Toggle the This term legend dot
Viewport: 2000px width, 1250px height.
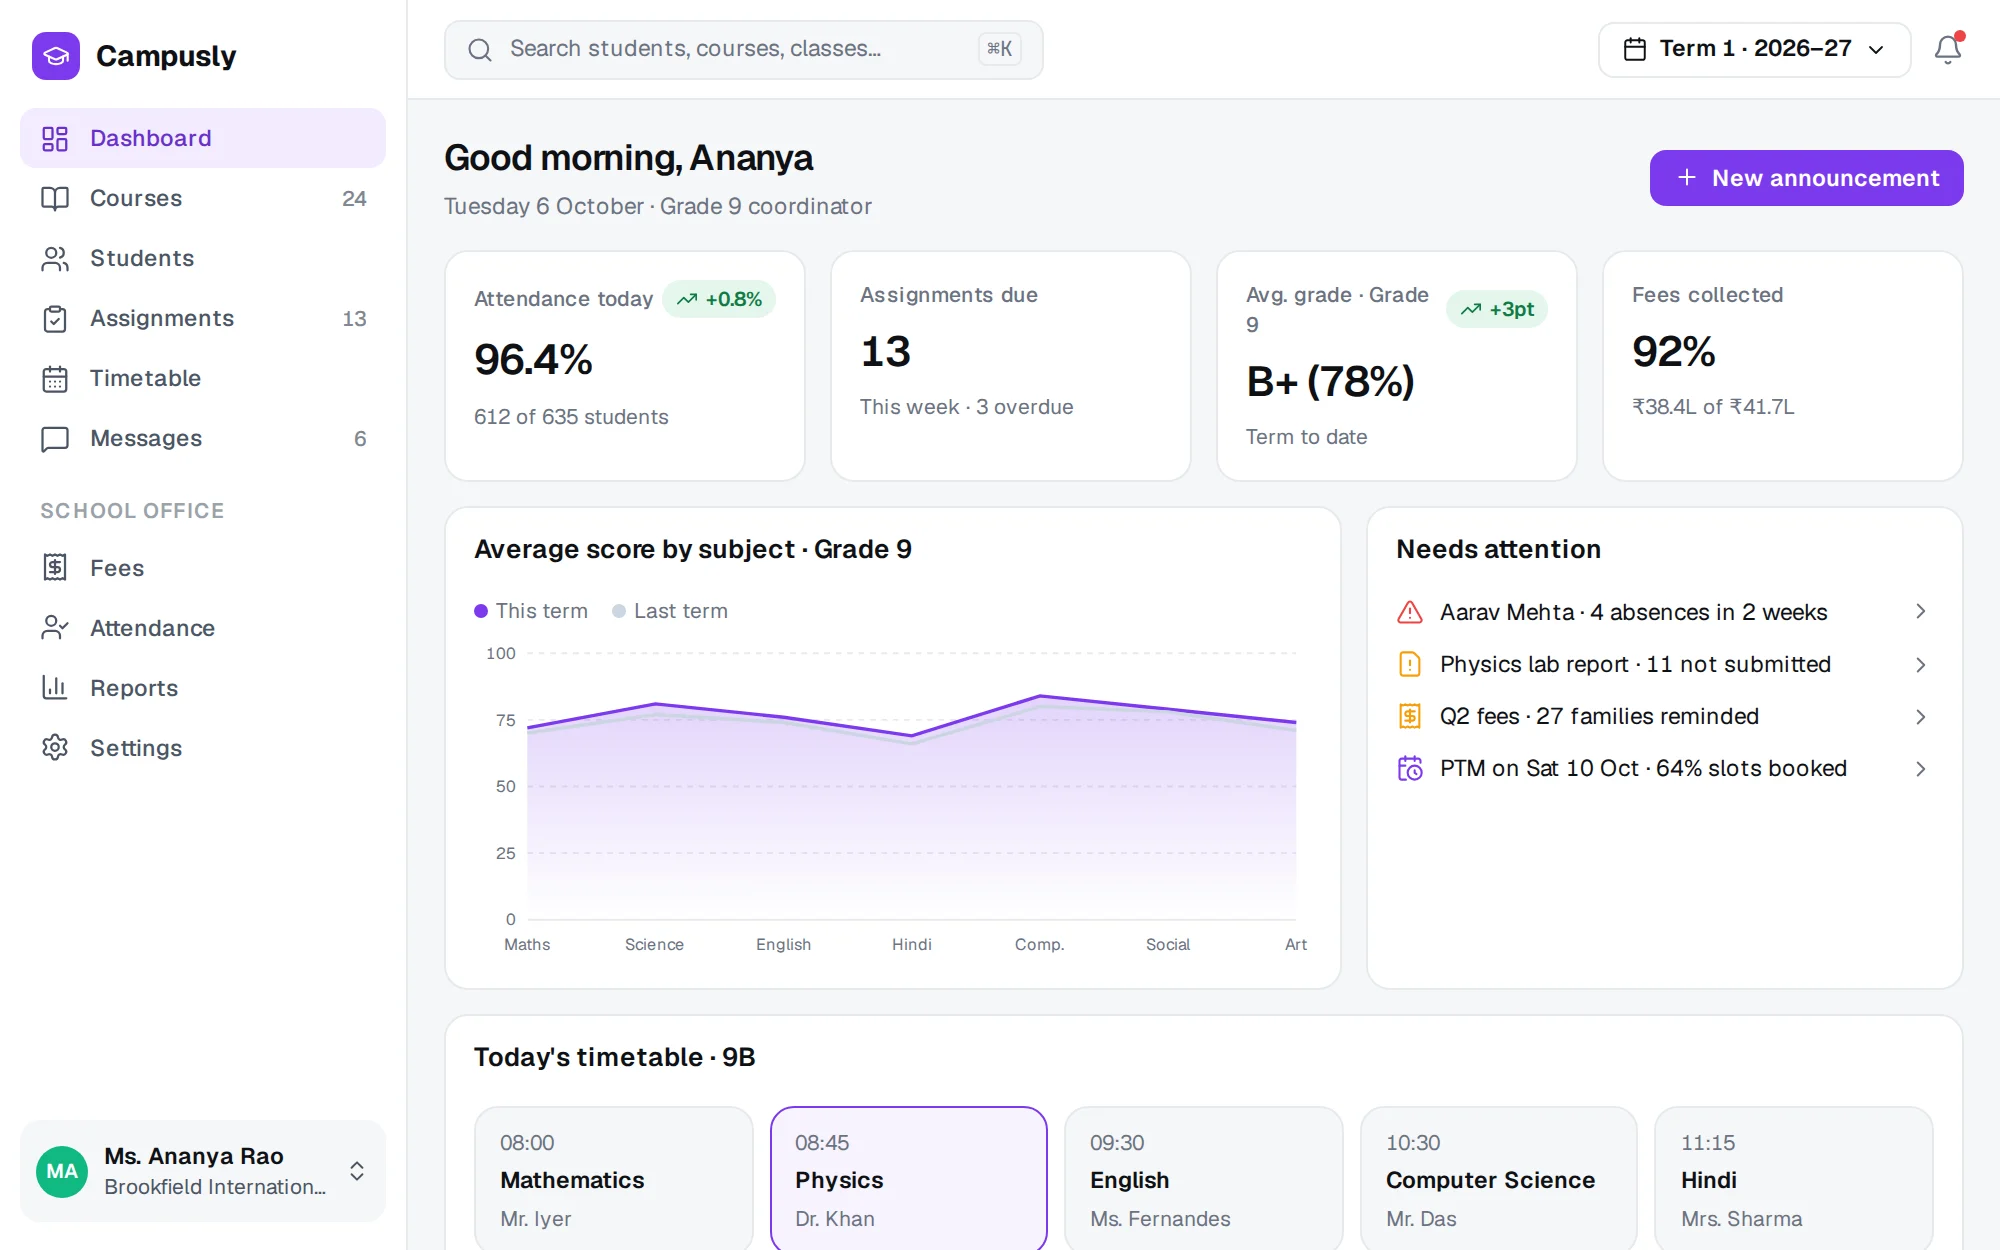pos(481,611)
